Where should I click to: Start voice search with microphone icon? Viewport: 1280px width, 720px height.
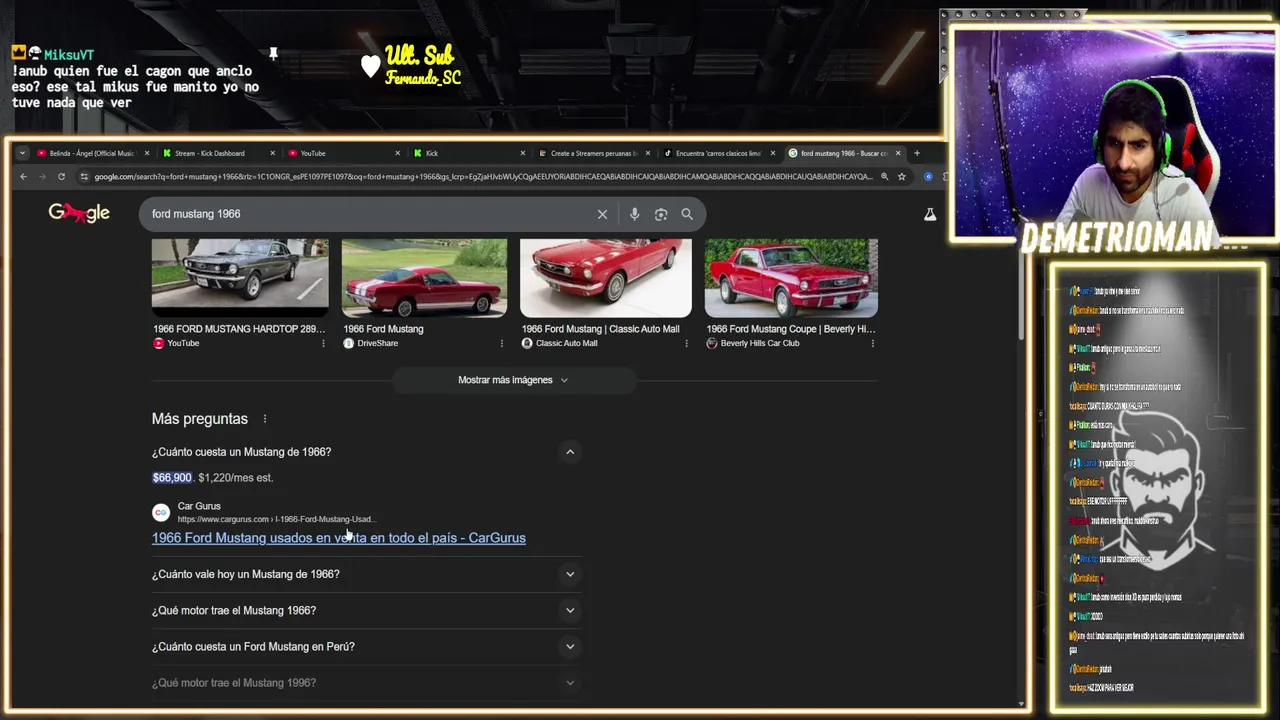[634, 214]
